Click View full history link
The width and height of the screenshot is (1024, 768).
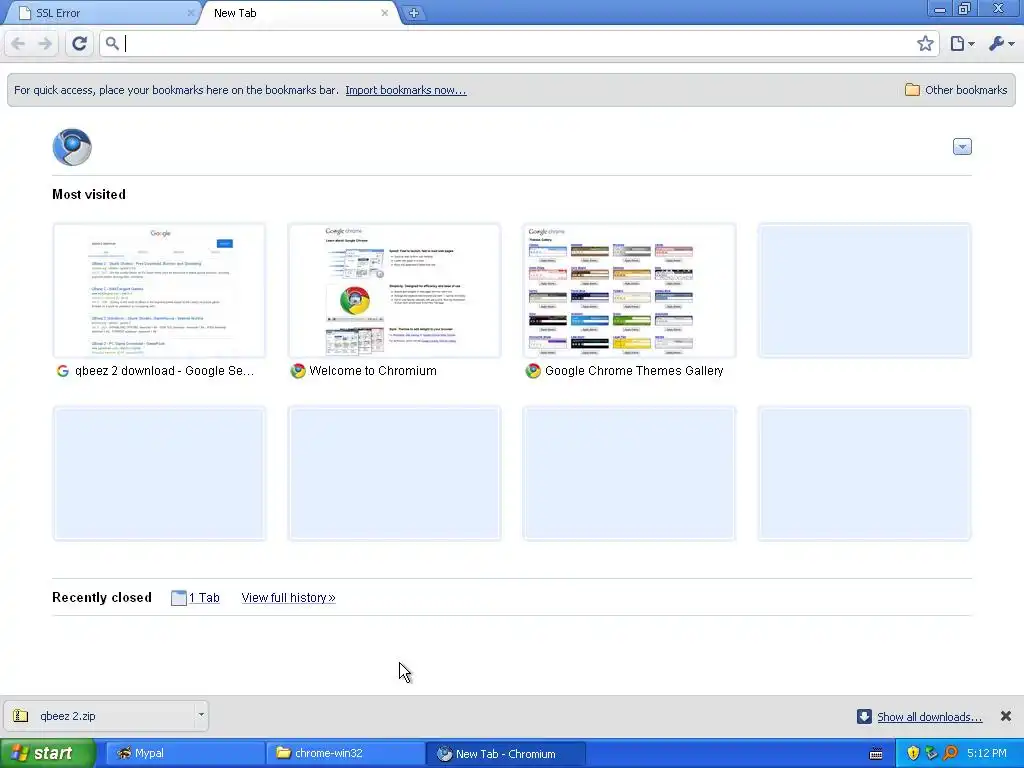coord(289,598)
